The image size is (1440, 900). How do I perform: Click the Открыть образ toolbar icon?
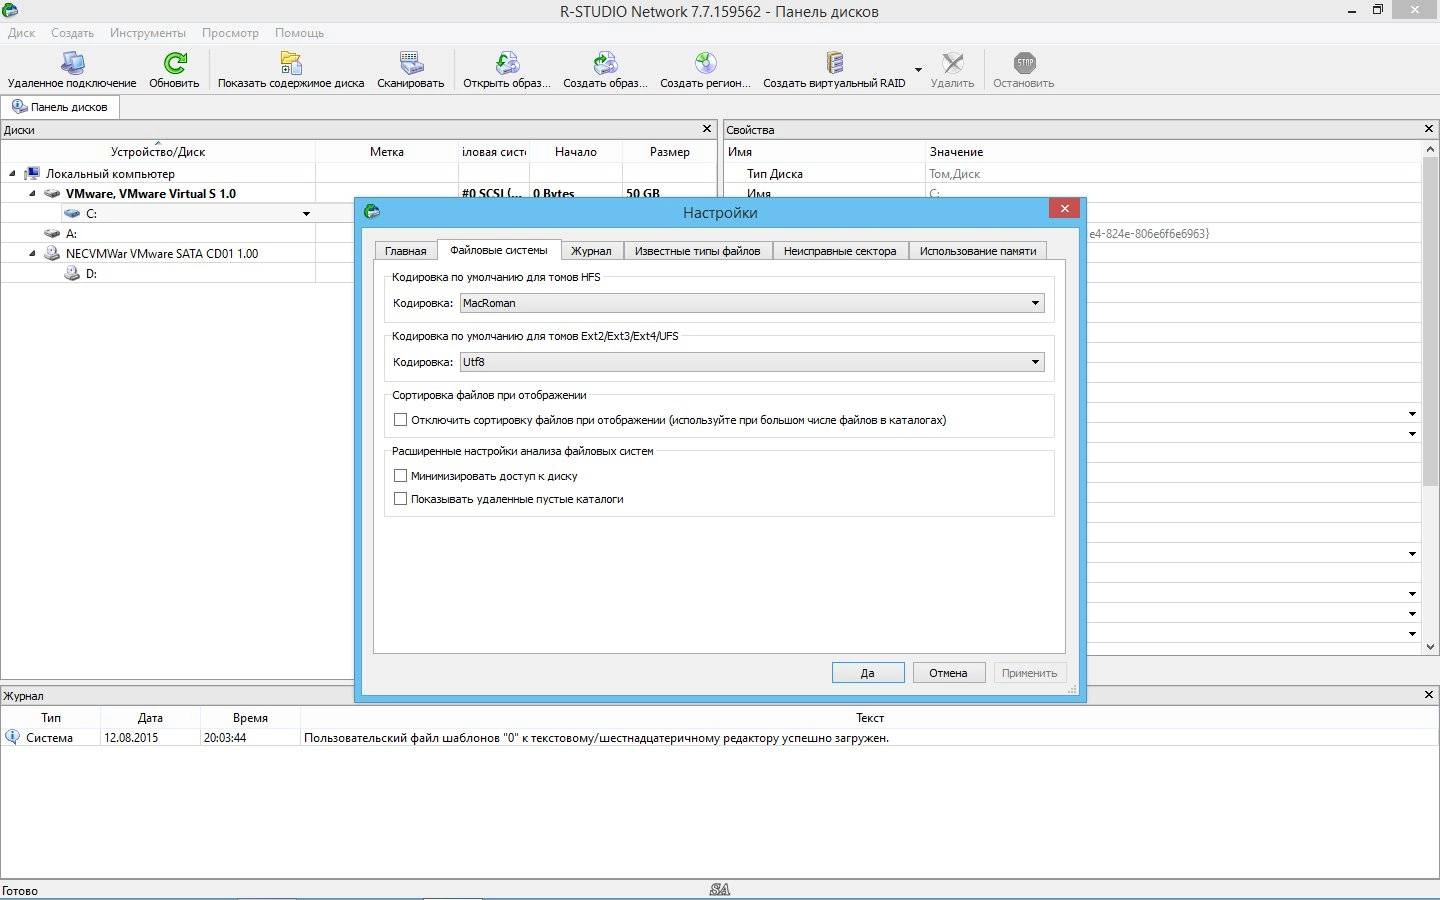507,63
